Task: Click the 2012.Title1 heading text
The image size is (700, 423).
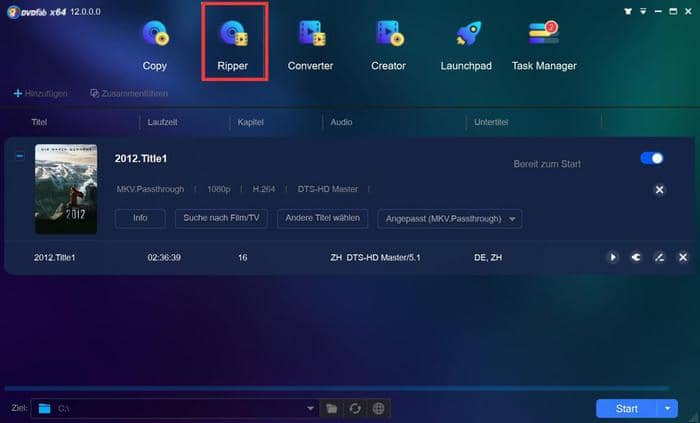Action: tap(141, 158)
